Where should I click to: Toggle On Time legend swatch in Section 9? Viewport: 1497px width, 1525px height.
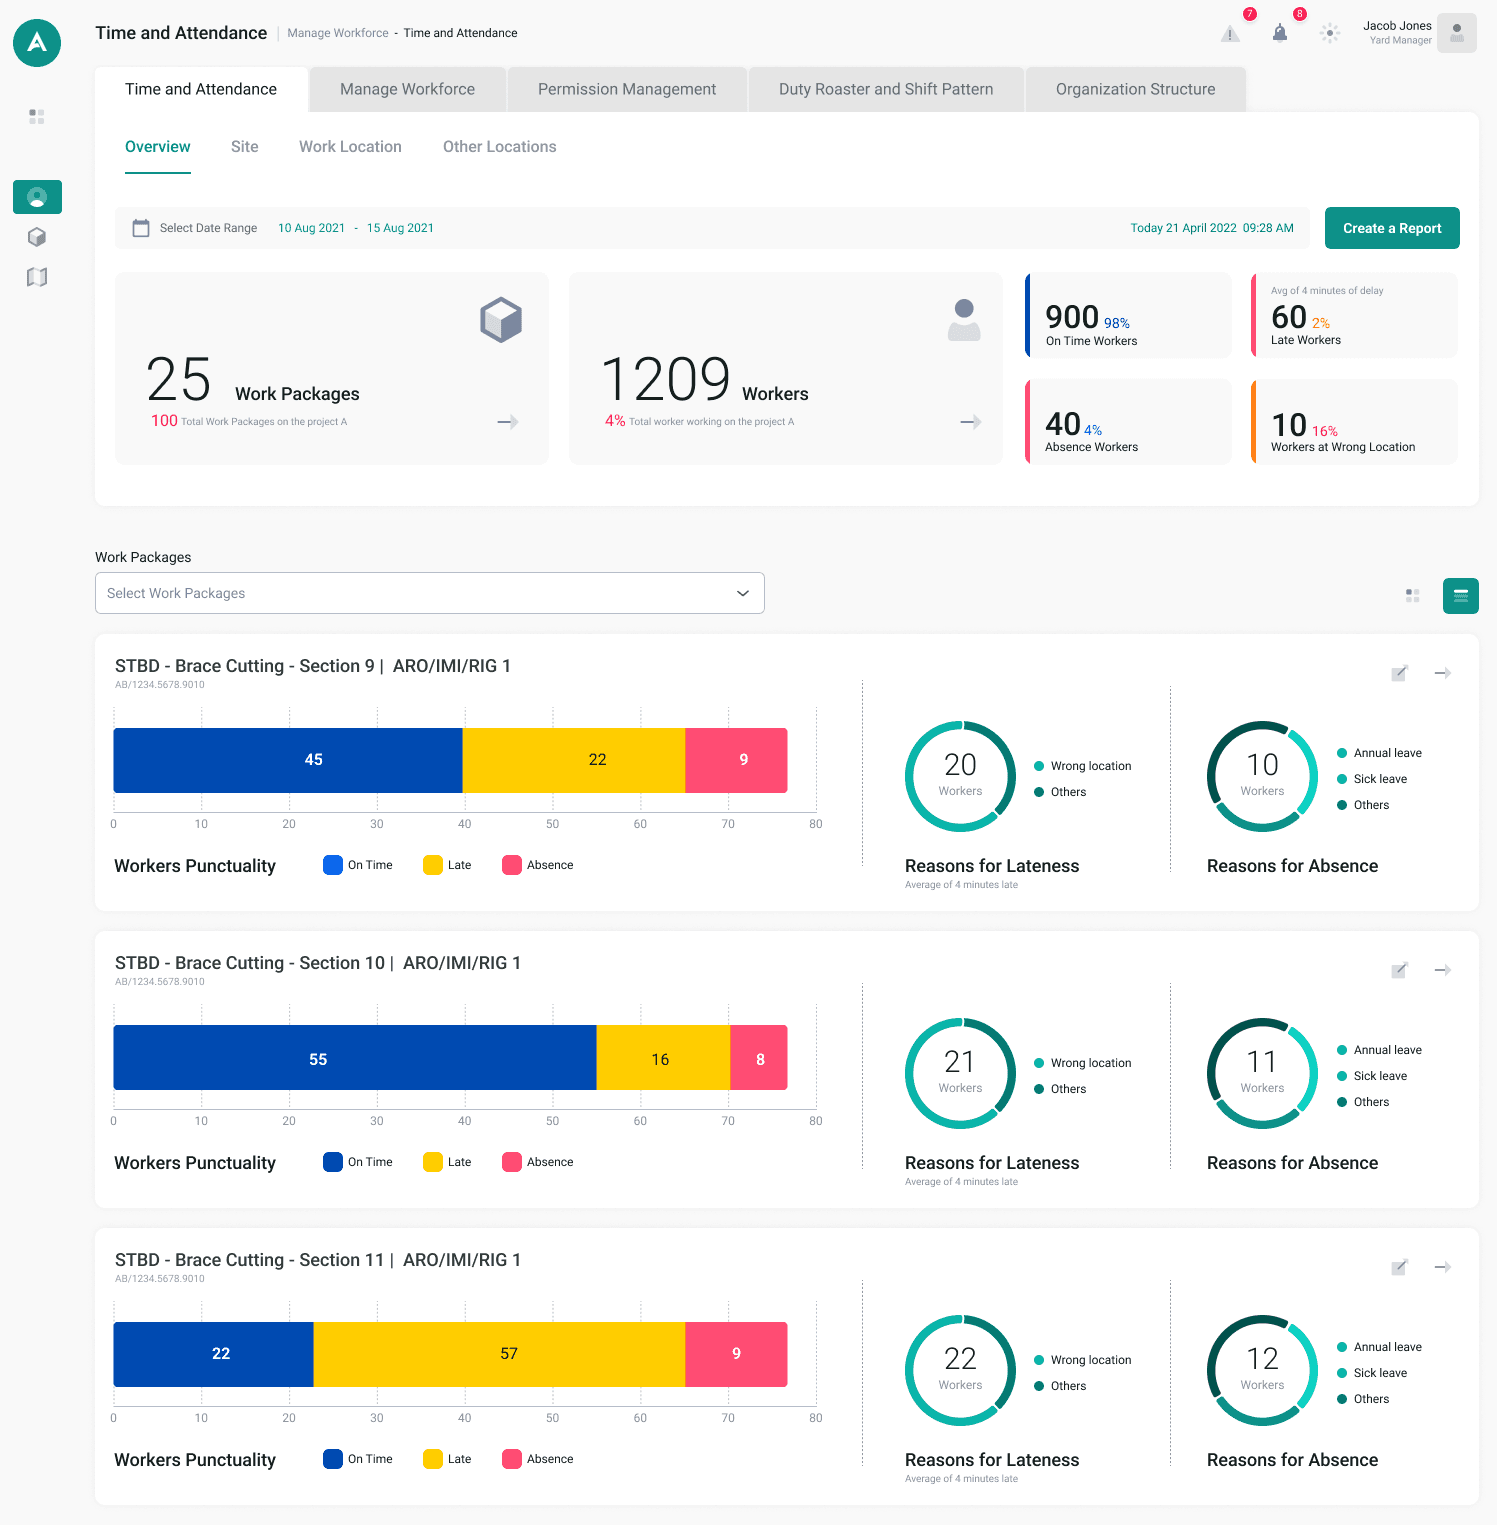coord(333,865)
